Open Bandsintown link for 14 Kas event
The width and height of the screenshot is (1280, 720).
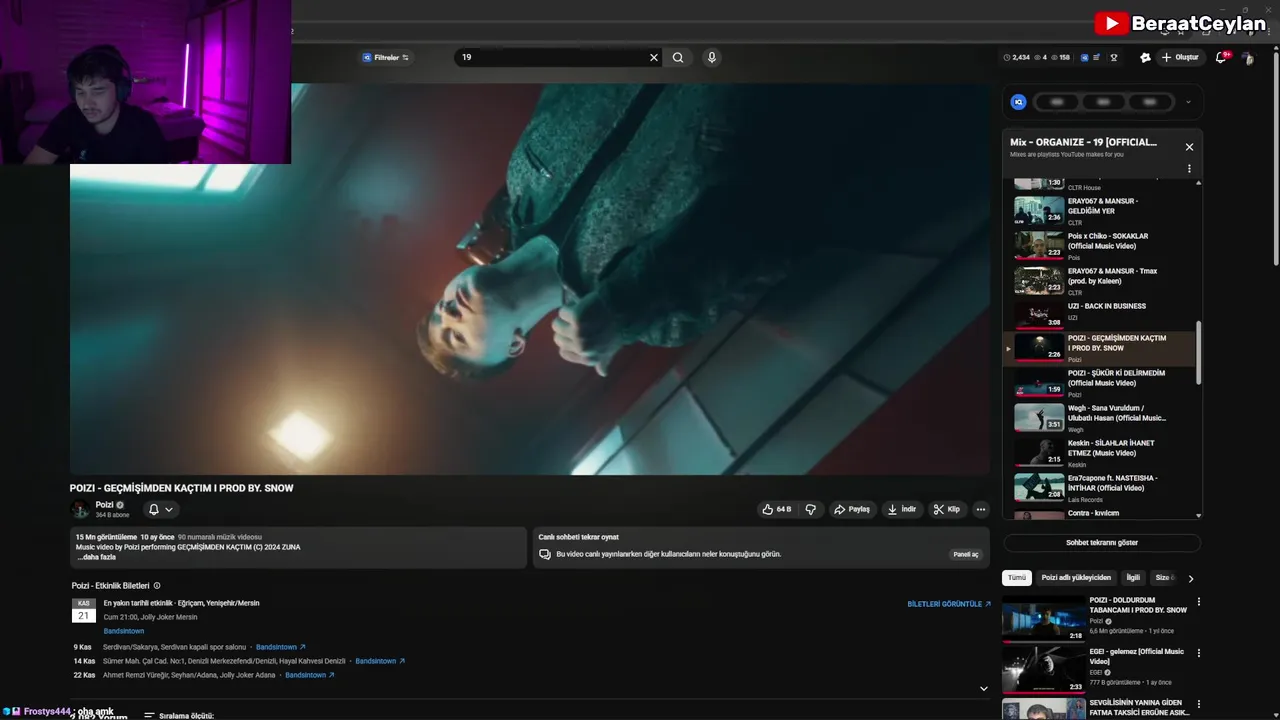[380, 661]
